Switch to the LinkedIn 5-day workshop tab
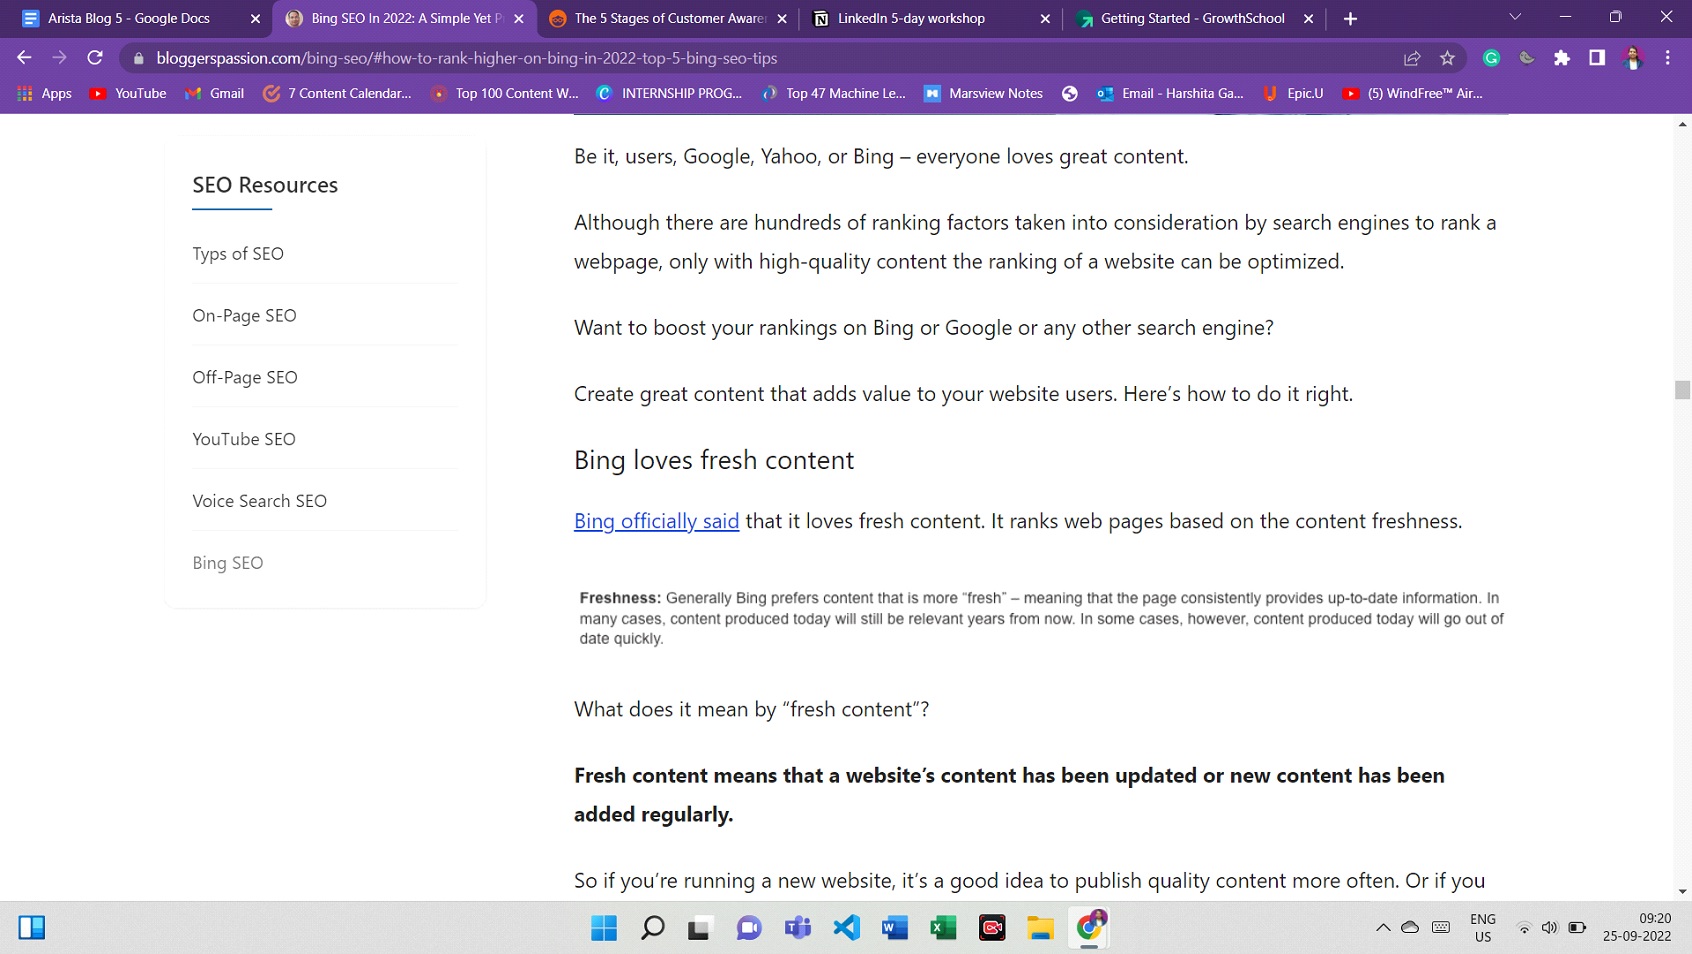1692x954 pixels. click(911, 18)
